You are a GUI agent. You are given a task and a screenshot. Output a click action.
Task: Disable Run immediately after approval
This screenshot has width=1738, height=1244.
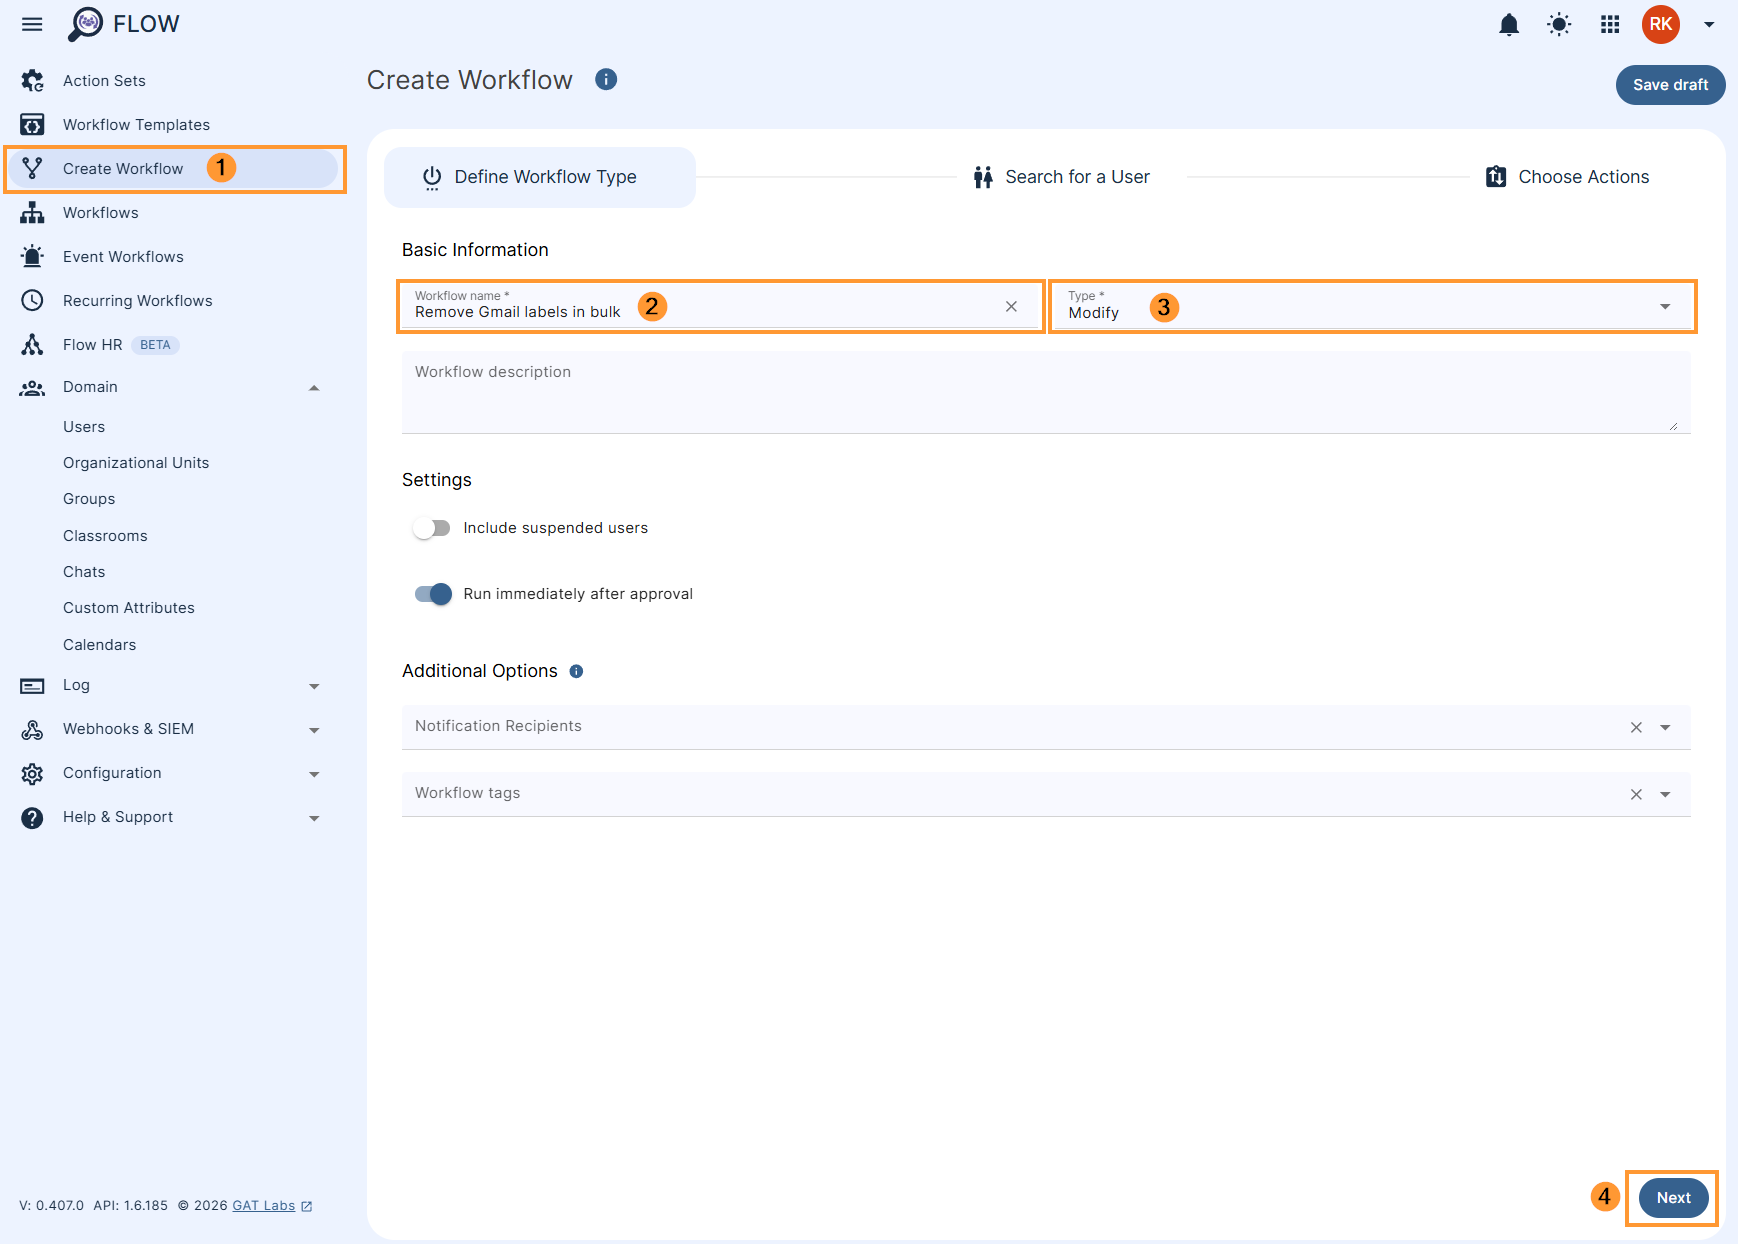point(431,594)
